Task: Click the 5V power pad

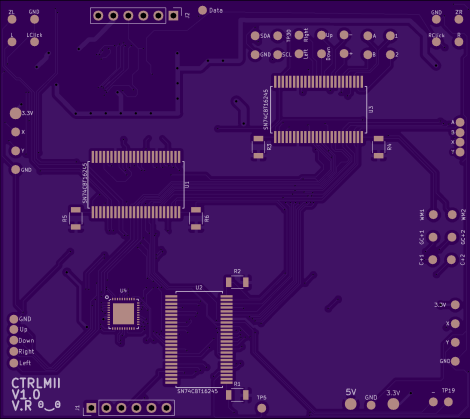Action: click(350, 404)
